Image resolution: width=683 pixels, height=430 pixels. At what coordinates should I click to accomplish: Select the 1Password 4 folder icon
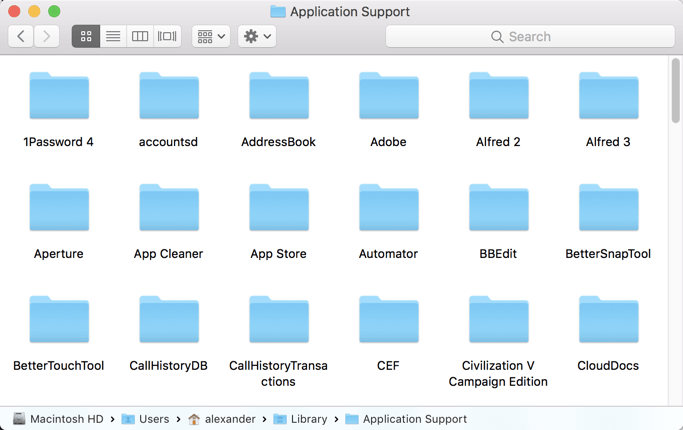[x=59, y=95]
